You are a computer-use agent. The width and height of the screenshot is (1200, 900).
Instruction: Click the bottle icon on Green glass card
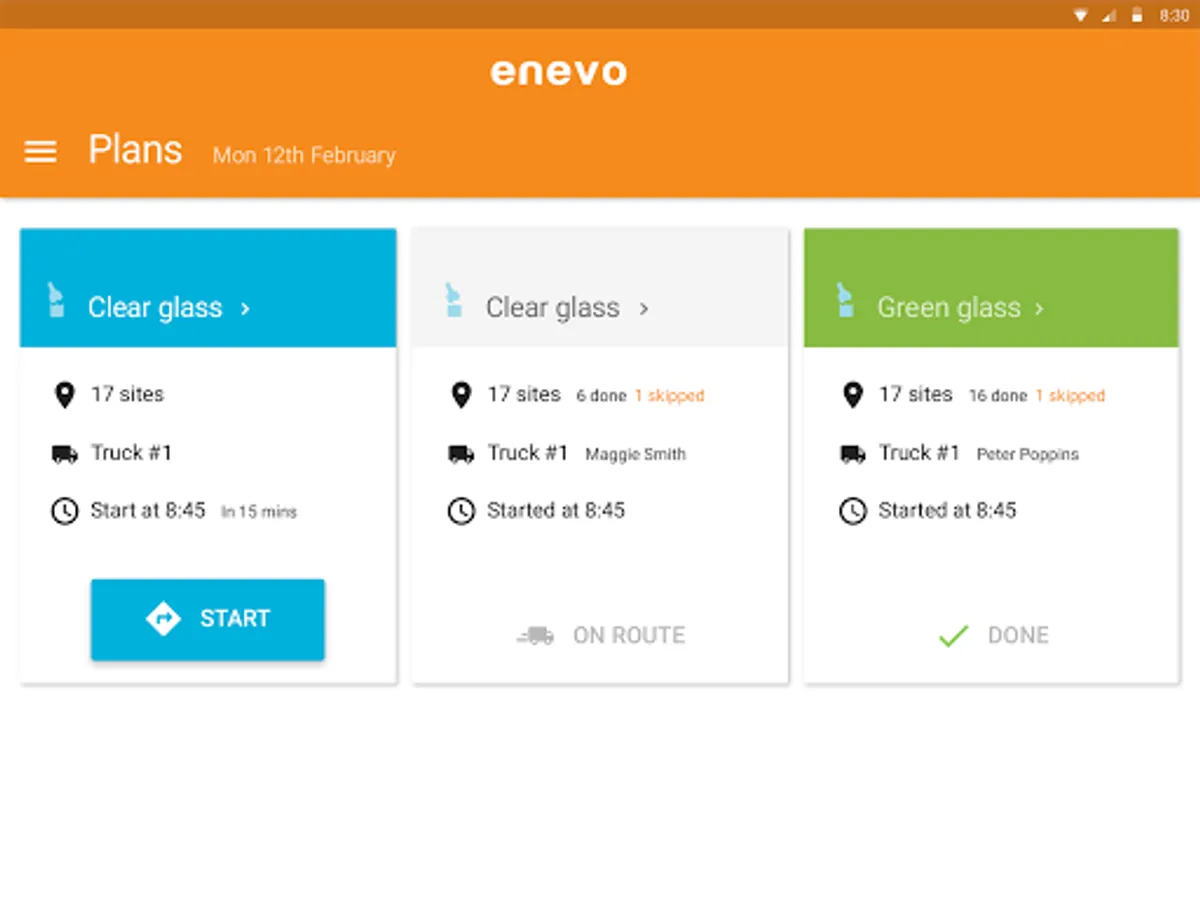845,300
